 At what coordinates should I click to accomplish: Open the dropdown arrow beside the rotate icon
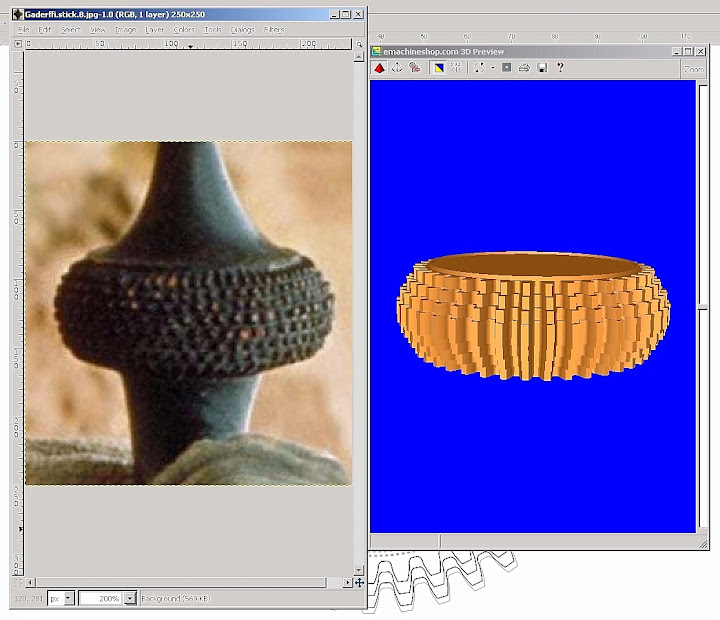[493, 68]
